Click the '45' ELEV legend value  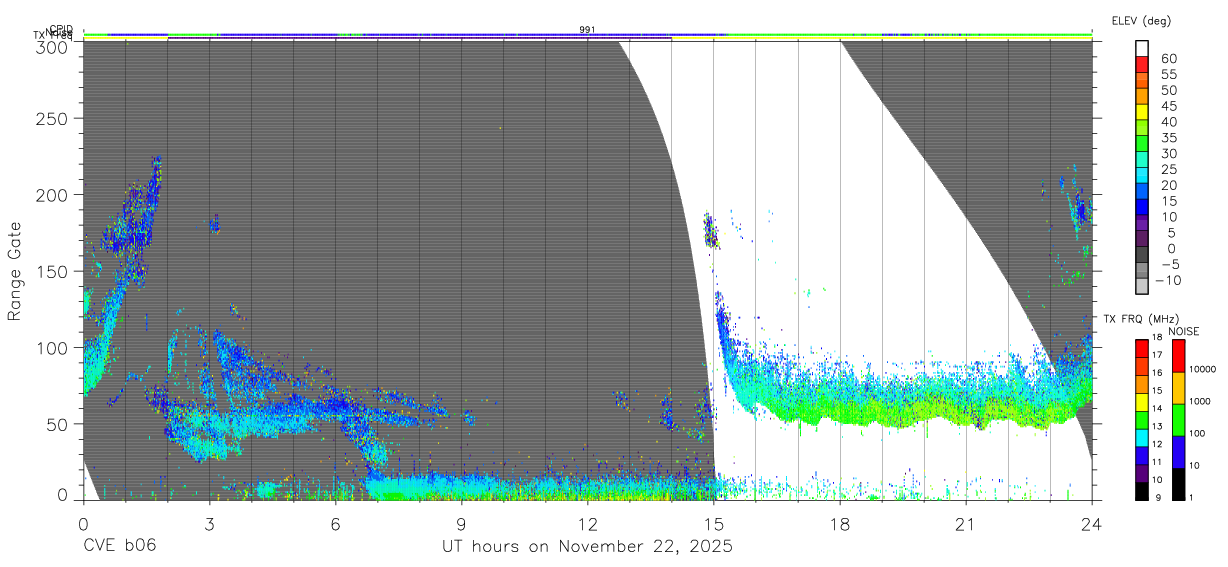click(x=1169, y=106)
